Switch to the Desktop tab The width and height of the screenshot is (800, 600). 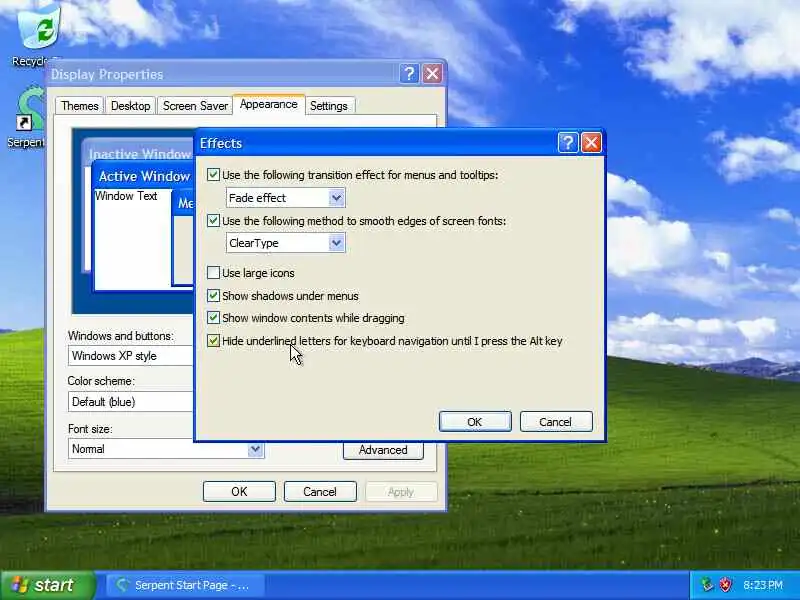131,106
